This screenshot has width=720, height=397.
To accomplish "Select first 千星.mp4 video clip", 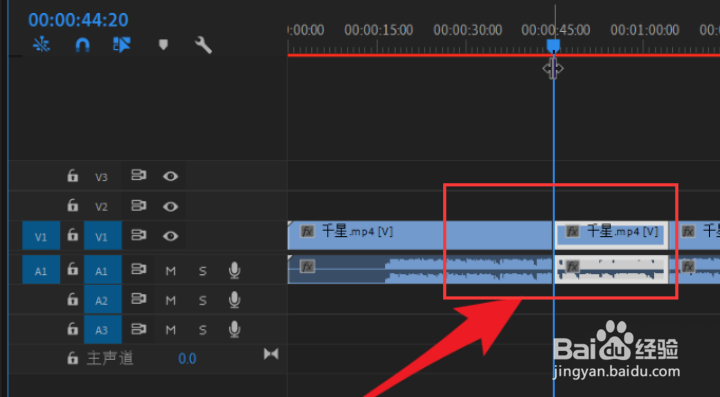I will click(420, 235).
